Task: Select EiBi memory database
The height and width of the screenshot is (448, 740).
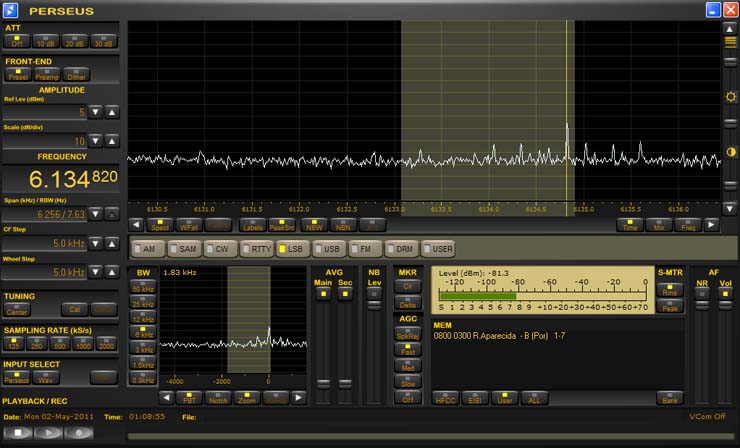Action: pos(475,398)
